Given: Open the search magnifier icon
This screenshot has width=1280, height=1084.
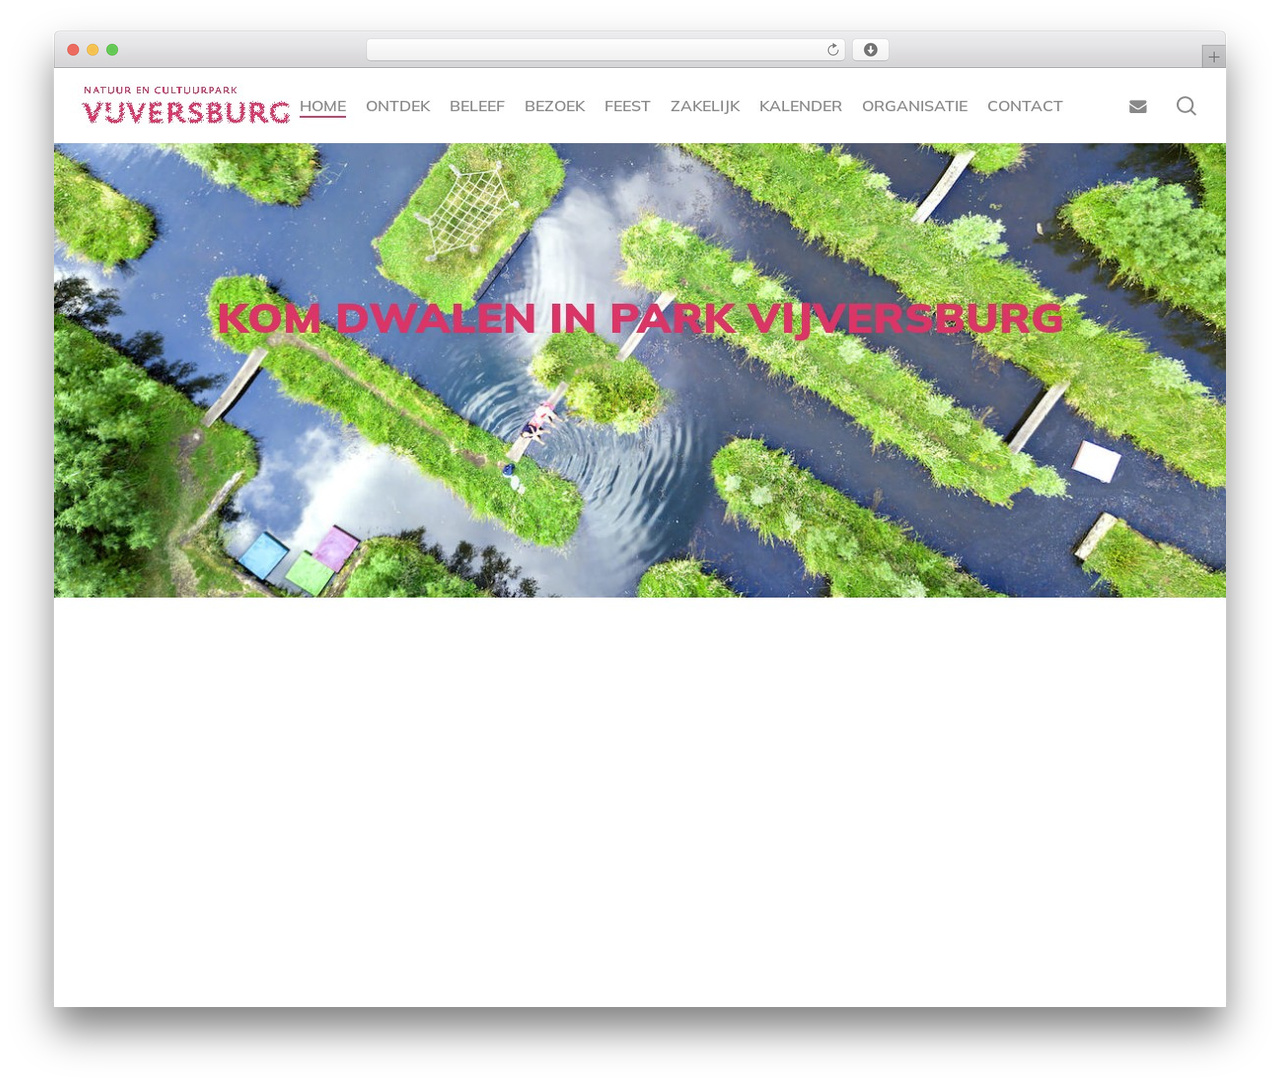Looking at the screenshot, I should [x=1186, y=106].
